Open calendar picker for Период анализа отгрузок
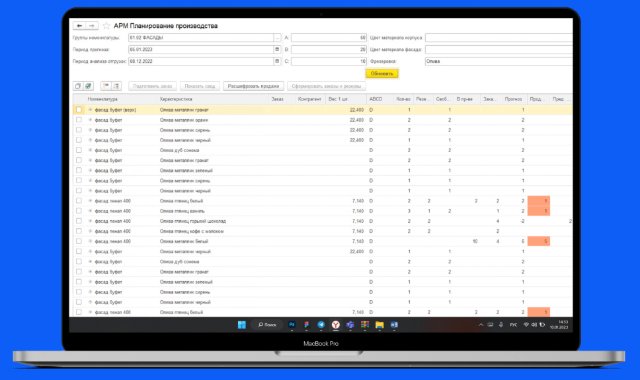The height and width of the screenshot is (380, 640). pos(277,61)
